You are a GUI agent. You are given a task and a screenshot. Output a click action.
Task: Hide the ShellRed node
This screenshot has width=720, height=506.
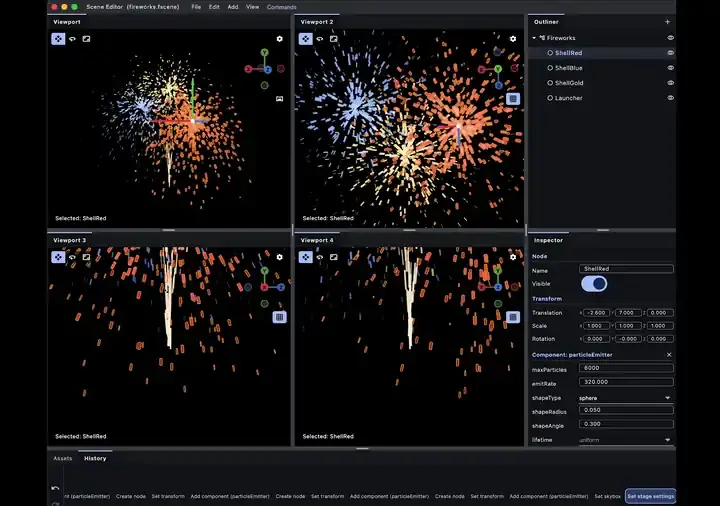click(670, 53)
